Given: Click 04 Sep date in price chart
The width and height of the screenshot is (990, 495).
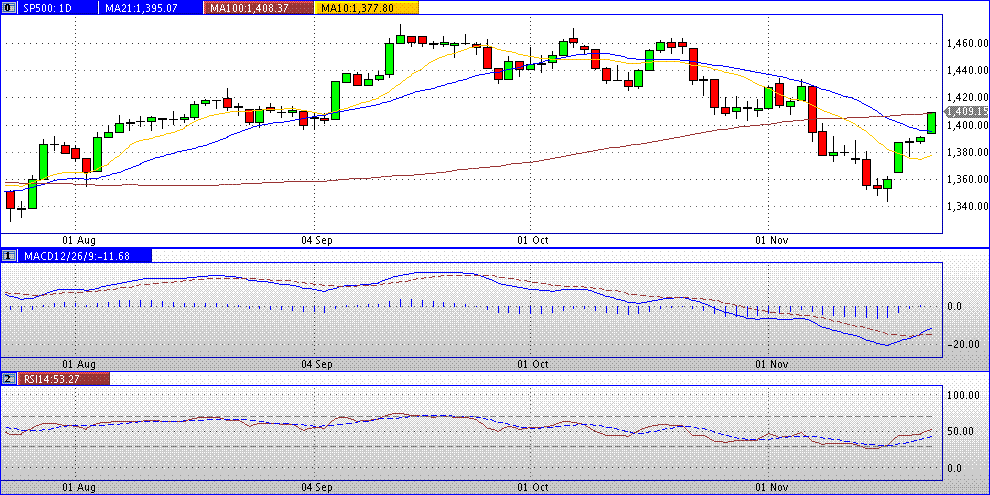Looking at the screenshot, I should click(317, 241).
